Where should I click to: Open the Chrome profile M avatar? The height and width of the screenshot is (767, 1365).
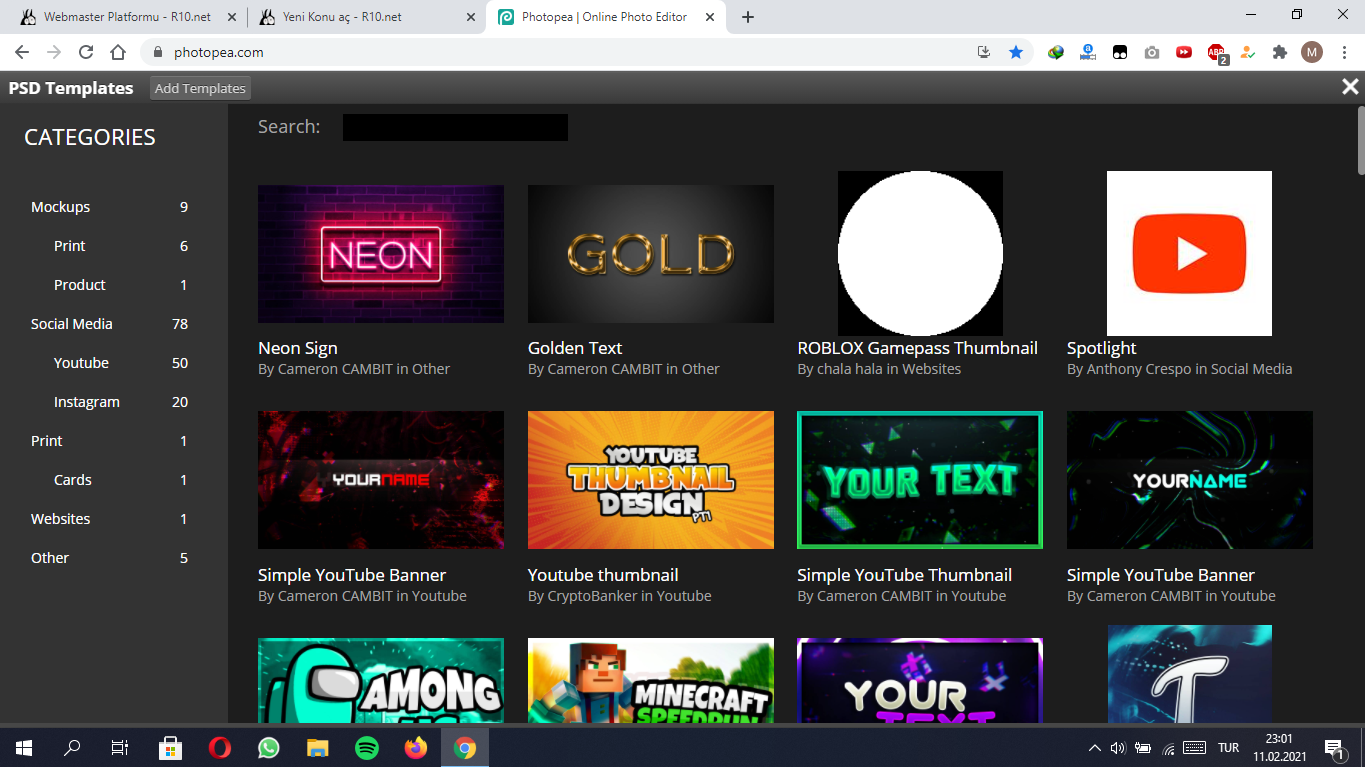(1312, 52)
